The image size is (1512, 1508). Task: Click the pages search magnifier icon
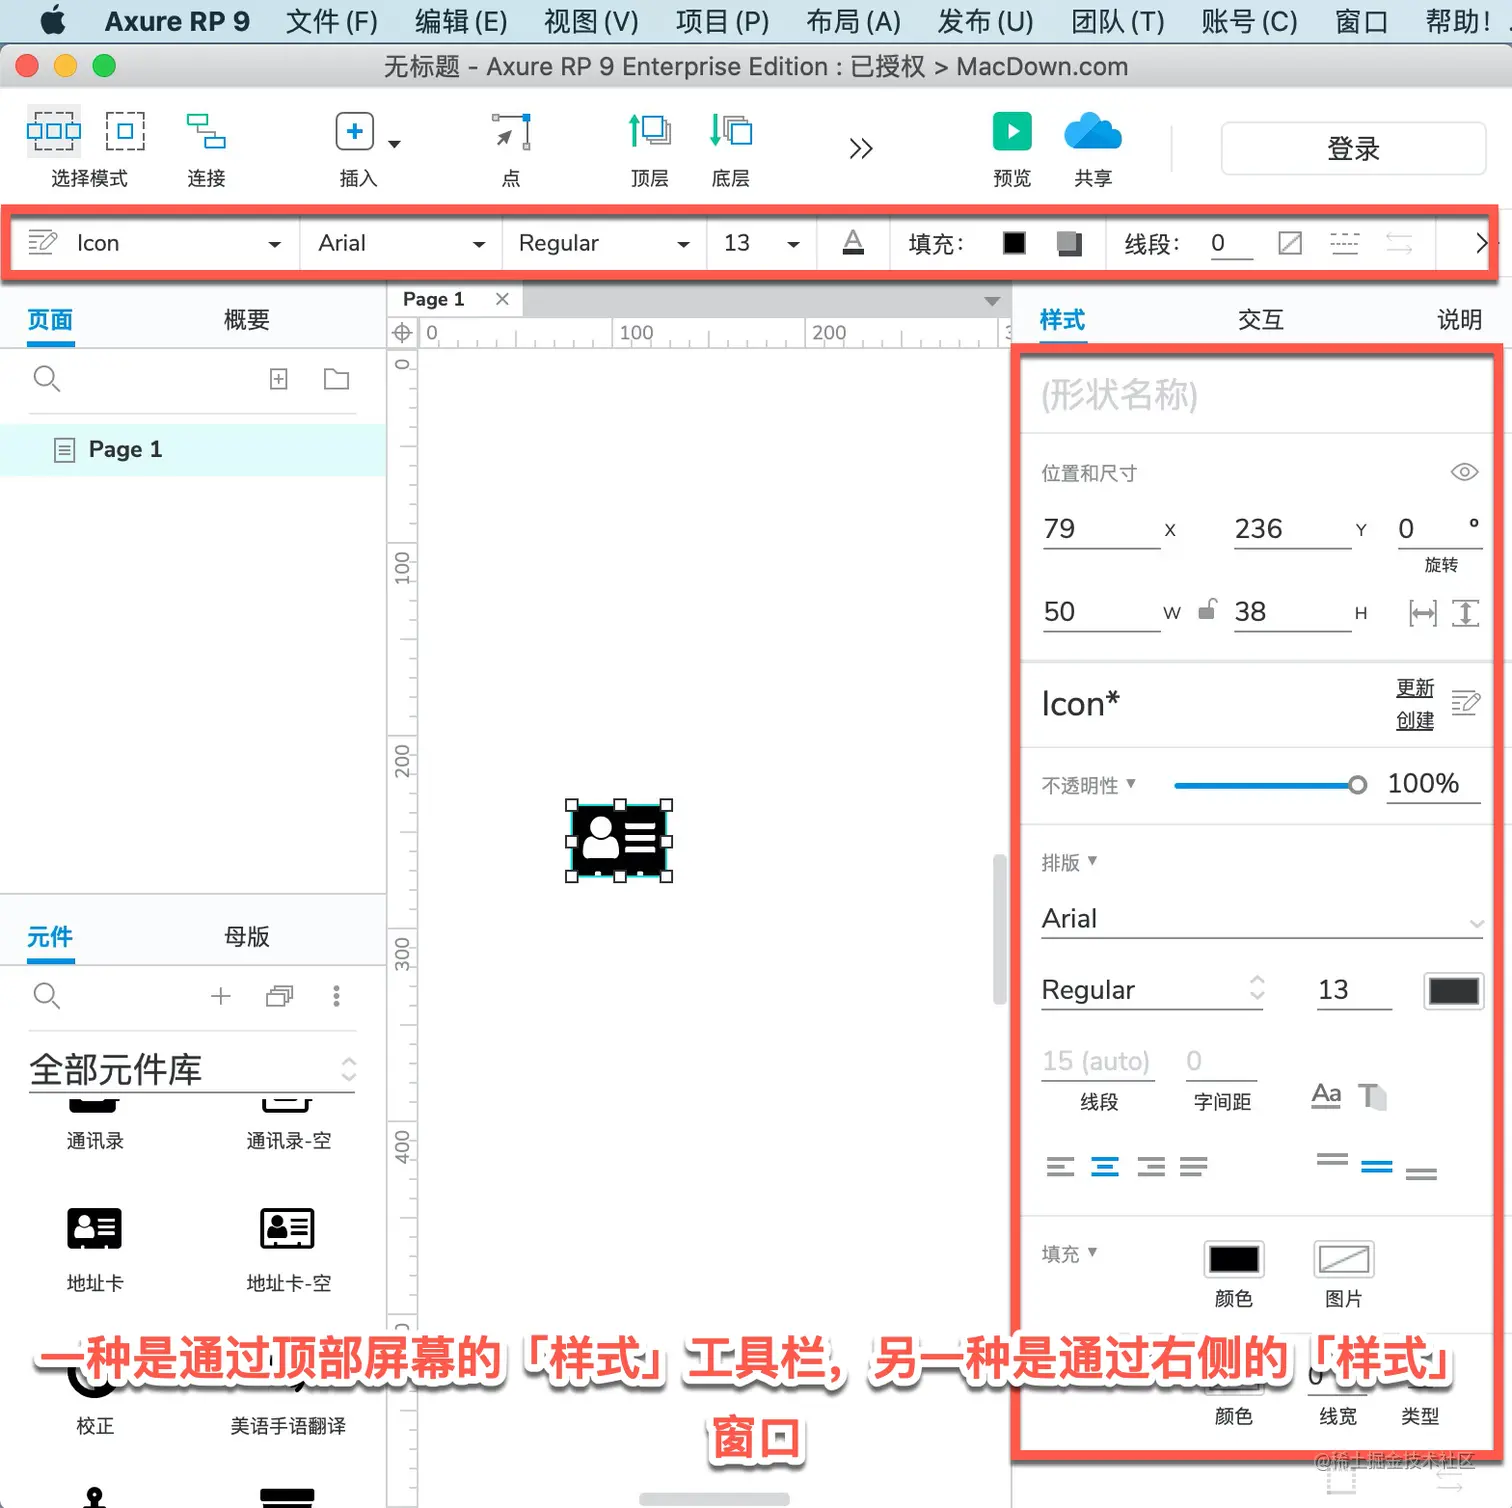(x=47, y=379)
